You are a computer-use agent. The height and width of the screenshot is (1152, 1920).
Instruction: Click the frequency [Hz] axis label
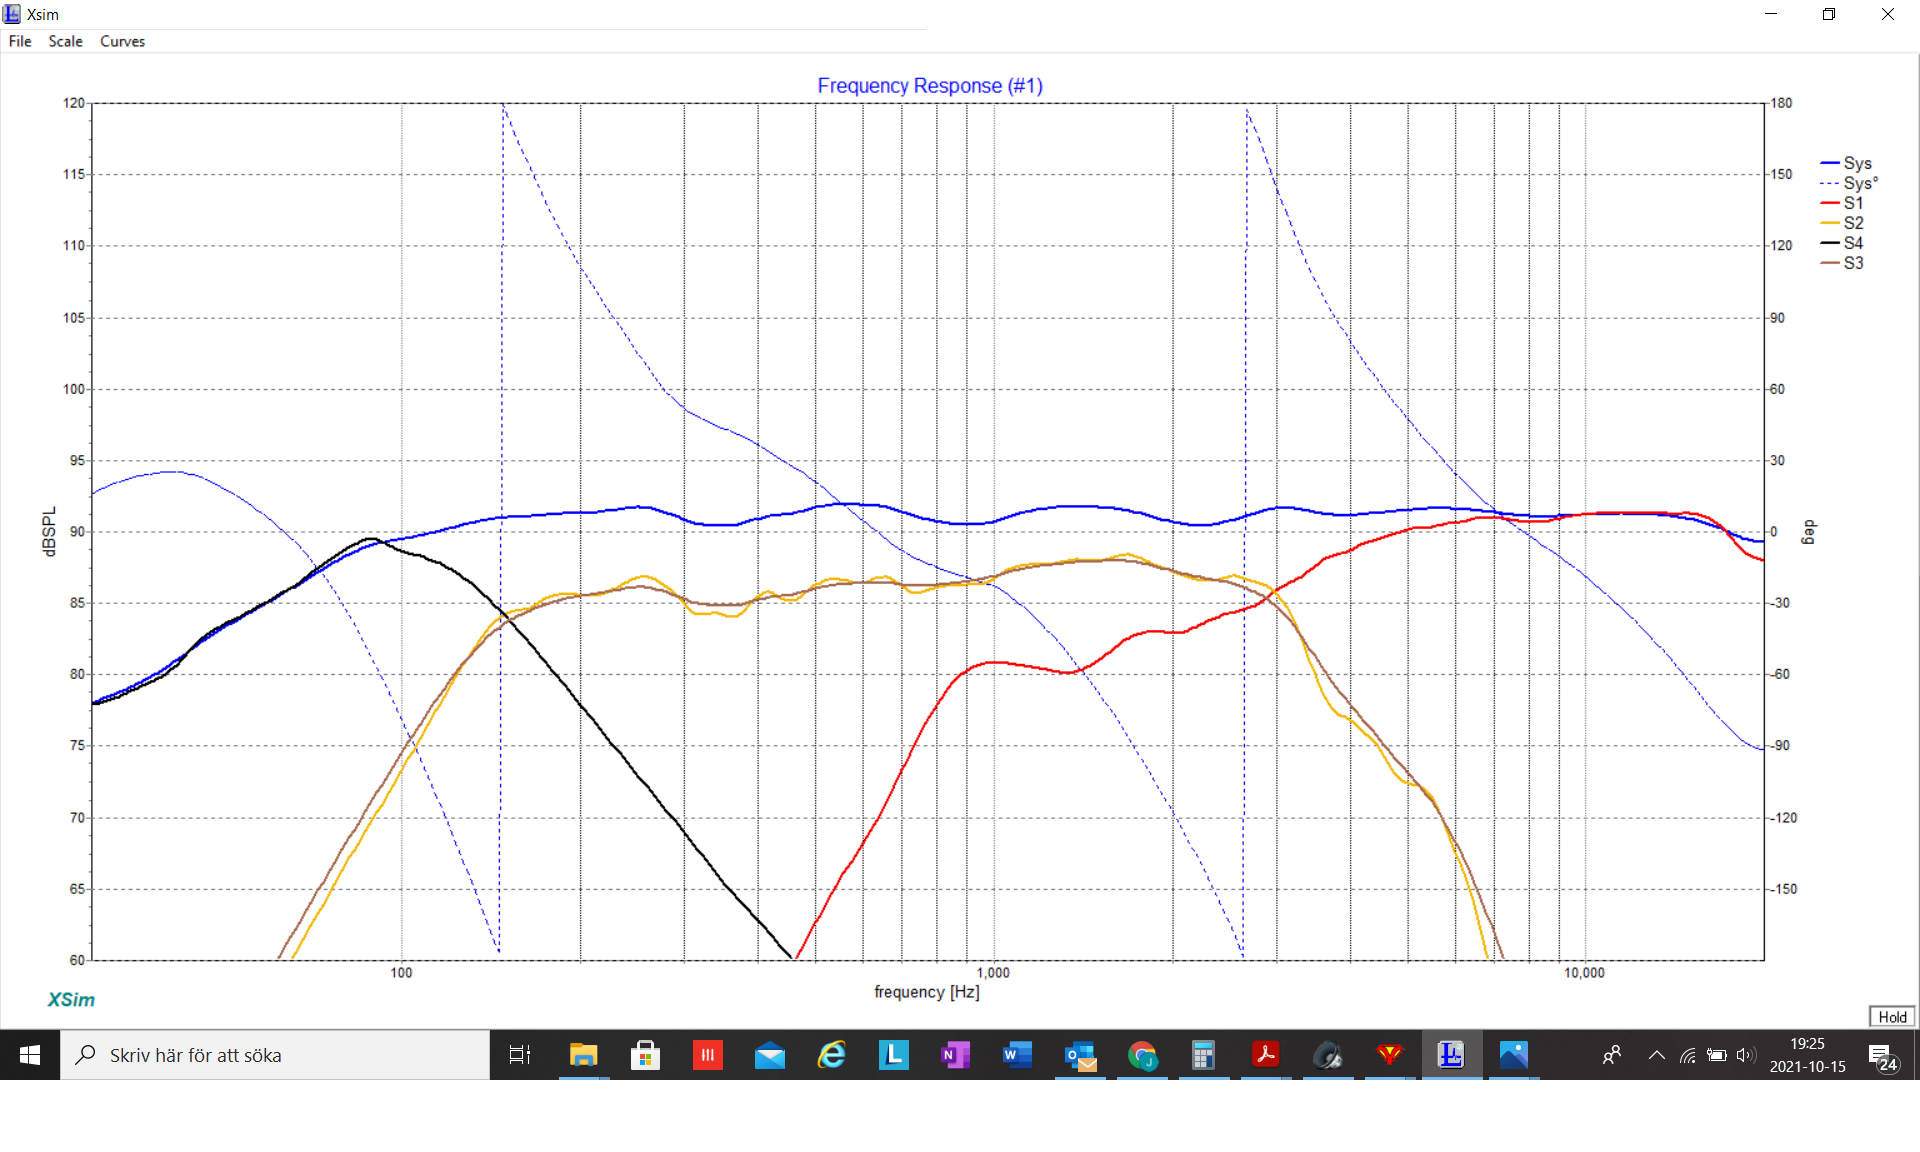coord(927,992)
